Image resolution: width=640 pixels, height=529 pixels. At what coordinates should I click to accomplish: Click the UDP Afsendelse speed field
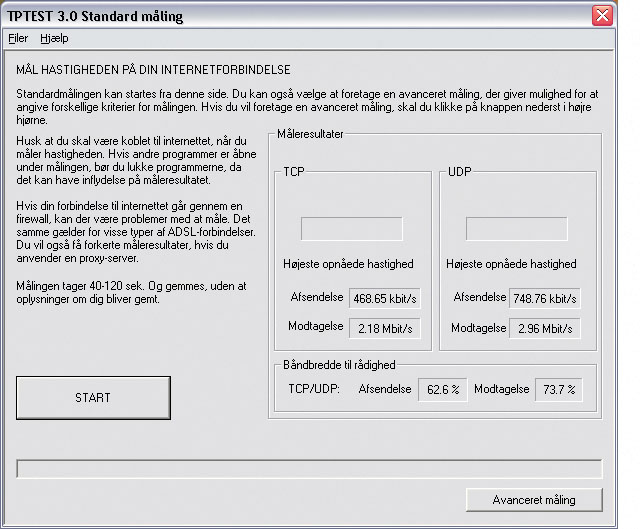pos(544,298)
